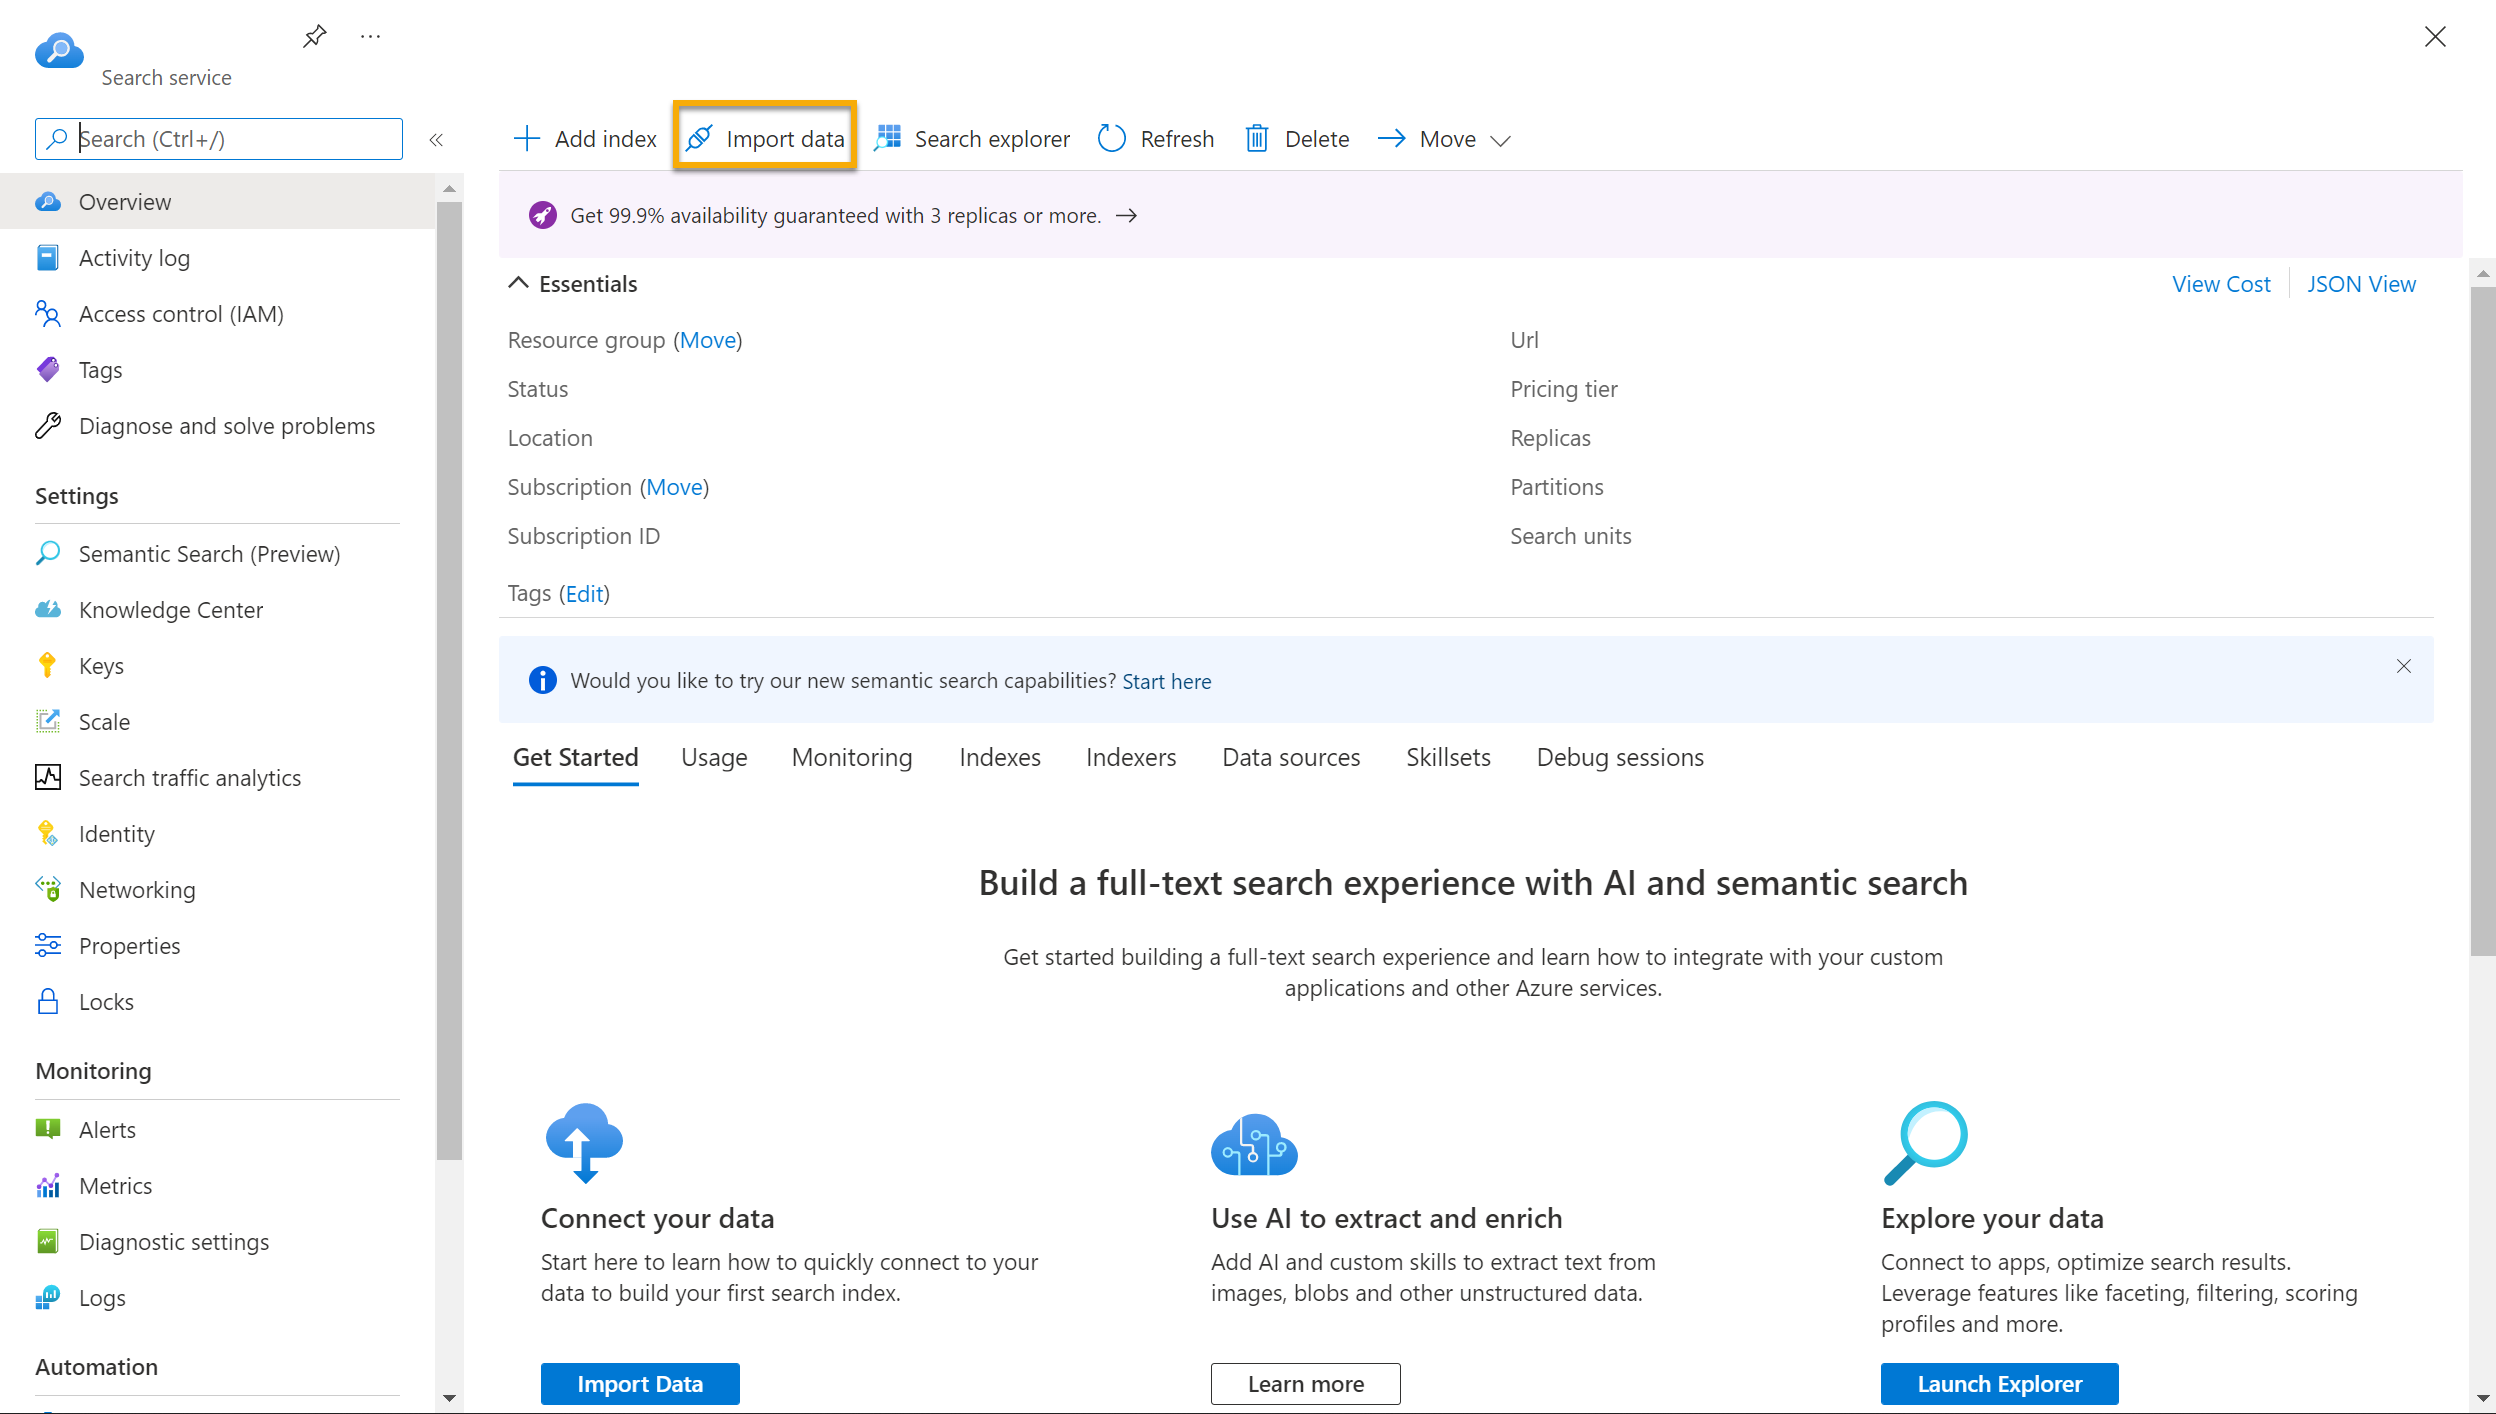Click the Keys settings icon in sidebar
The height and width of the screenshot is (1414, 2496).
click(48, 665)
